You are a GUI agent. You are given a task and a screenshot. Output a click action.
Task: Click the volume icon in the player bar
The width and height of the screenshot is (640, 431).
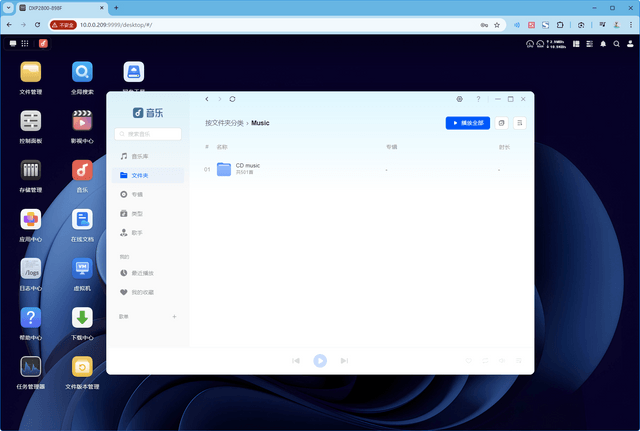click(x=502, y=361)
